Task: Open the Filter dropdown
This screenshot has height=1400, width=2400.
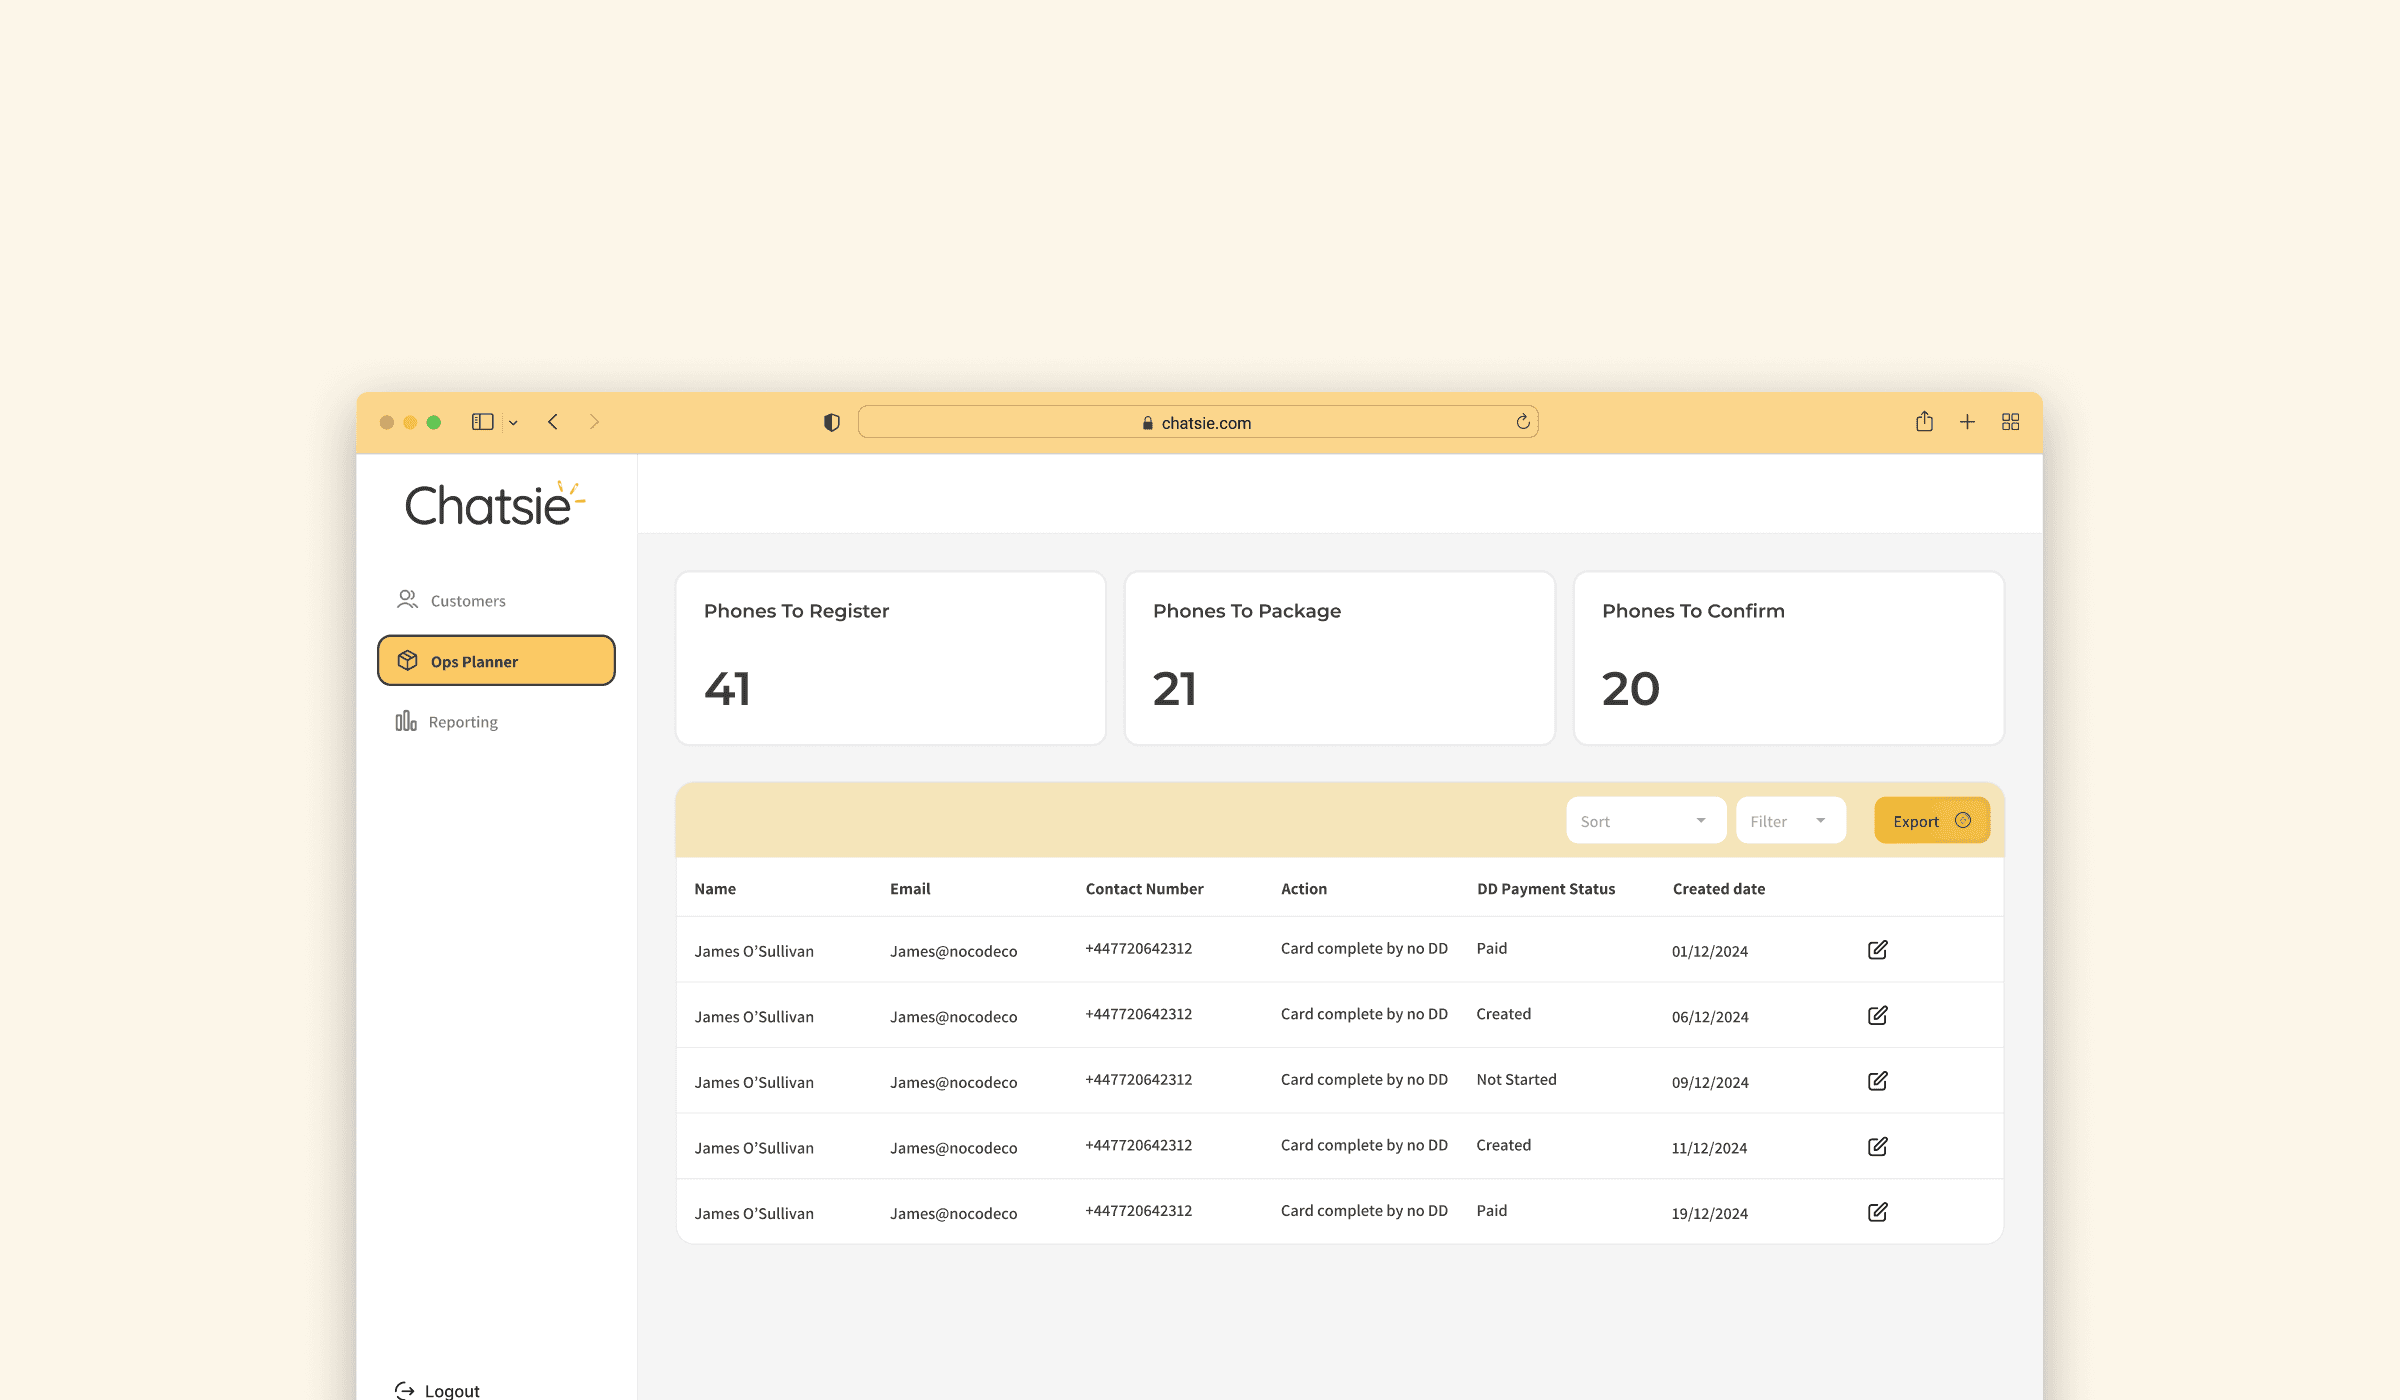Action: click(x=1790, y=821)
